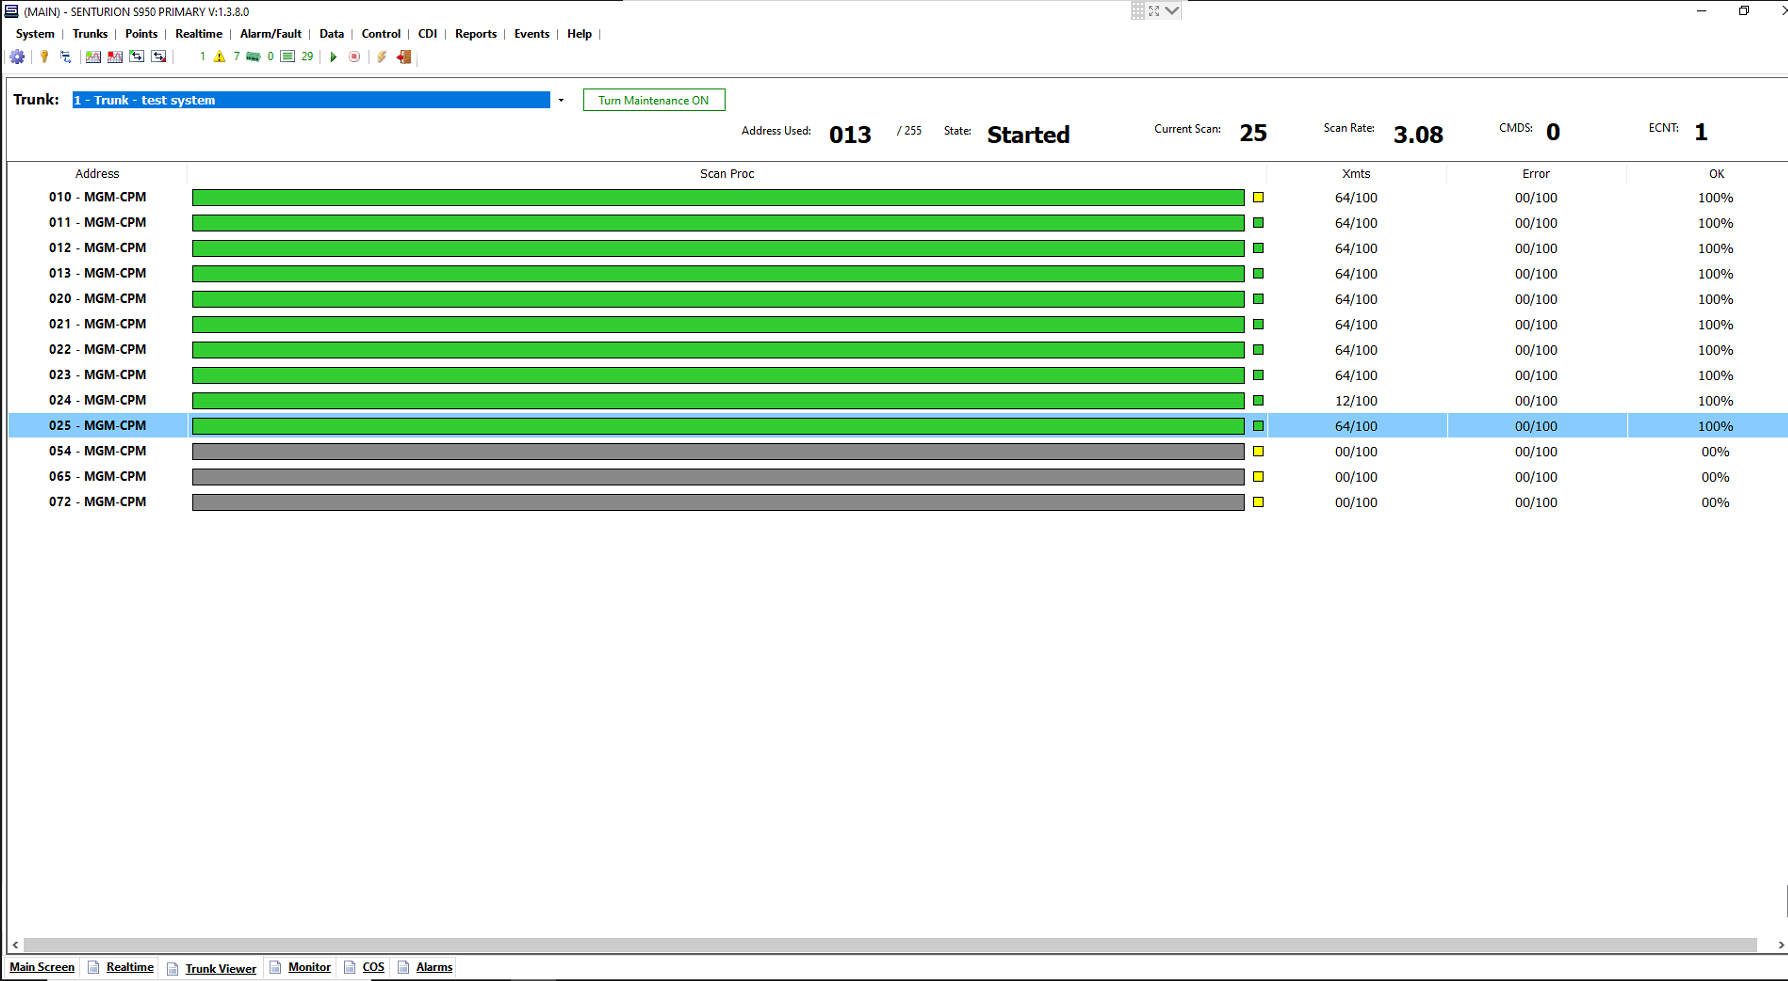Switch to the Alarms tab

(434, 967)
